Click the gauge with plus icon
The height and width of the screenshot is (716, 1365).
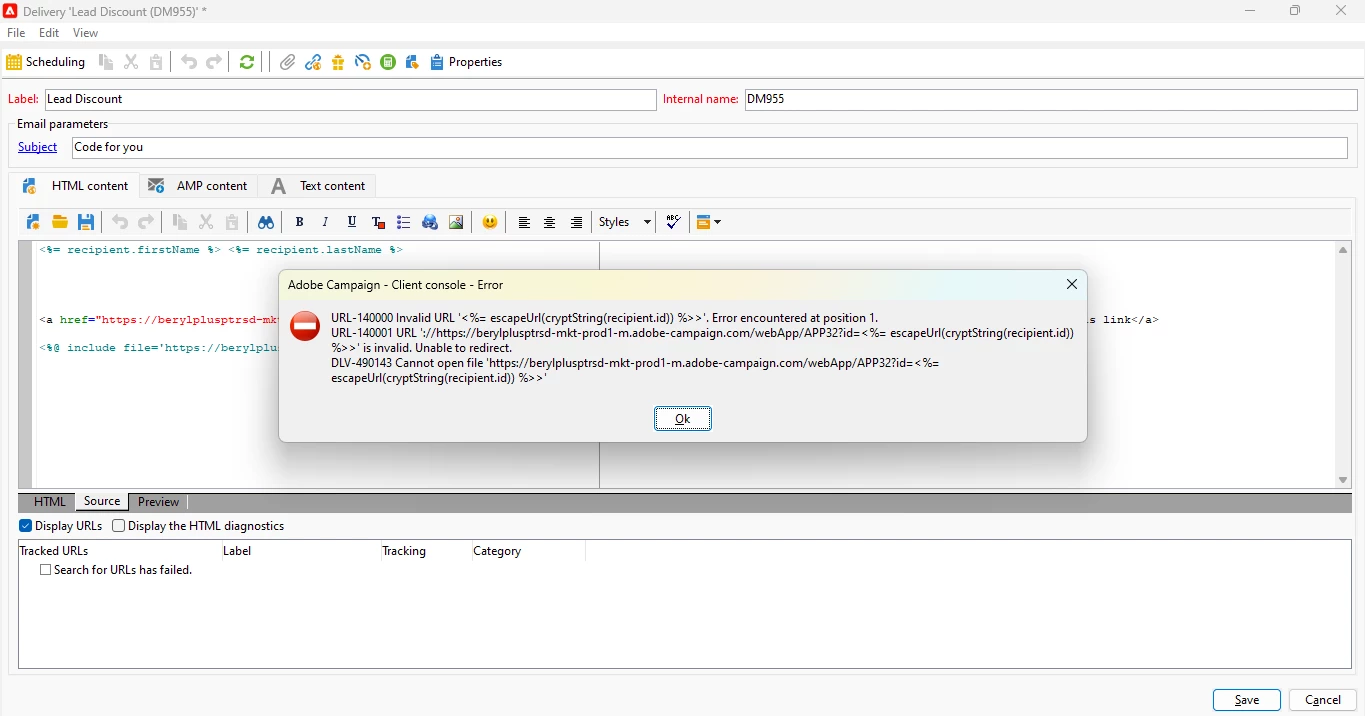[x=363, y=62]
